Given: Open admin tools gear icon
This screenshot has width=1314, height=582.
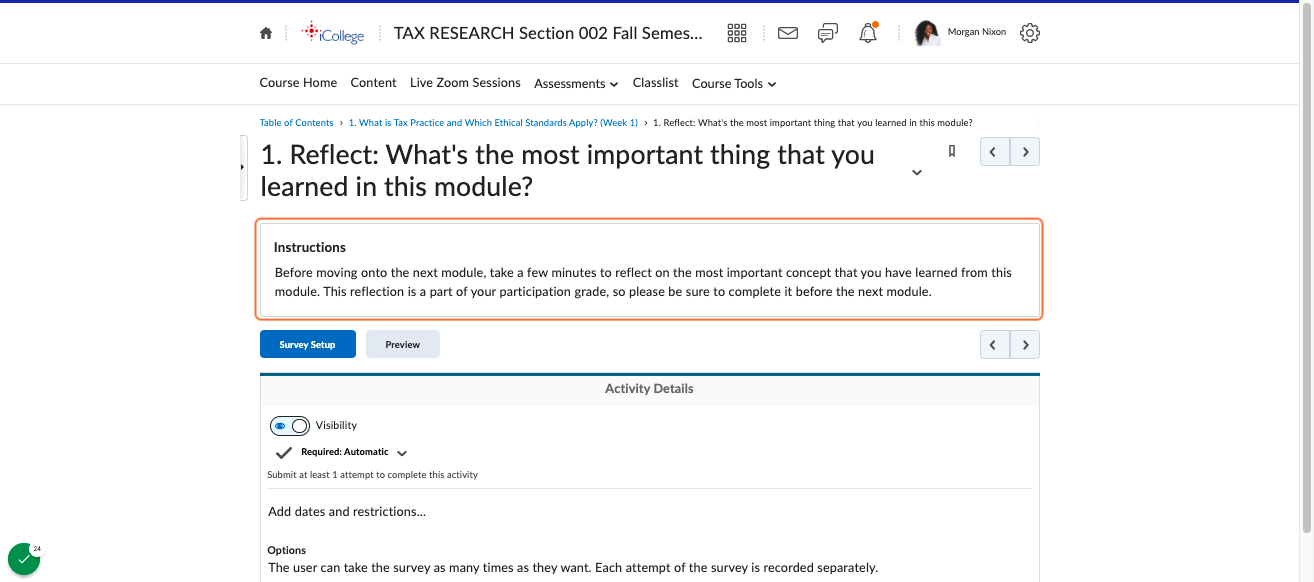Looking at the screenshot, I should [x=1030, y=33].
